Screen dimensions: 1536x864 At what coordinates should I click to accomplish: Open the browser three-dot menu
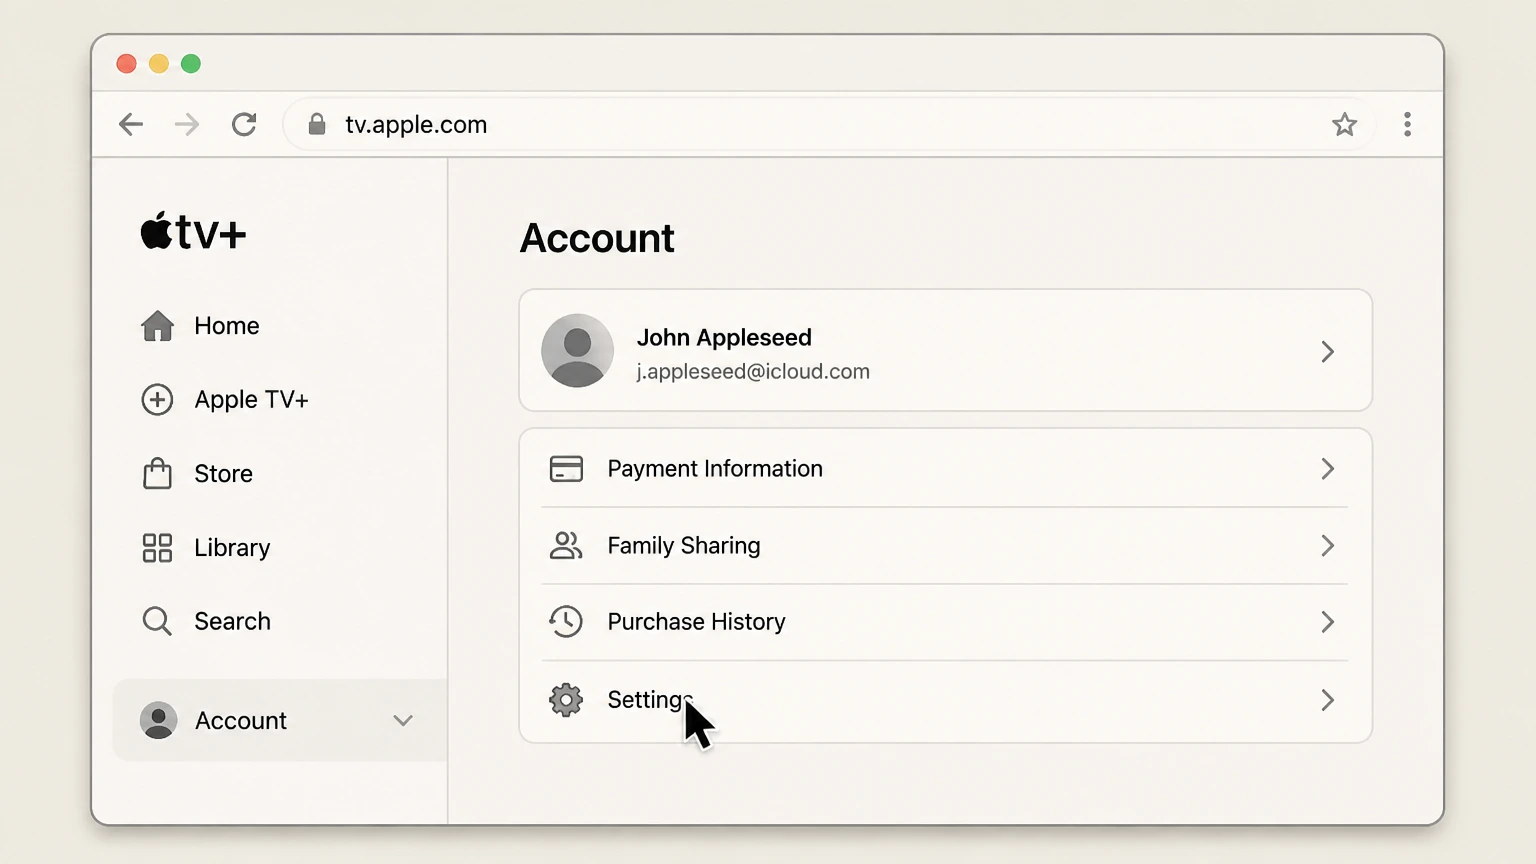pos(1407,124)
